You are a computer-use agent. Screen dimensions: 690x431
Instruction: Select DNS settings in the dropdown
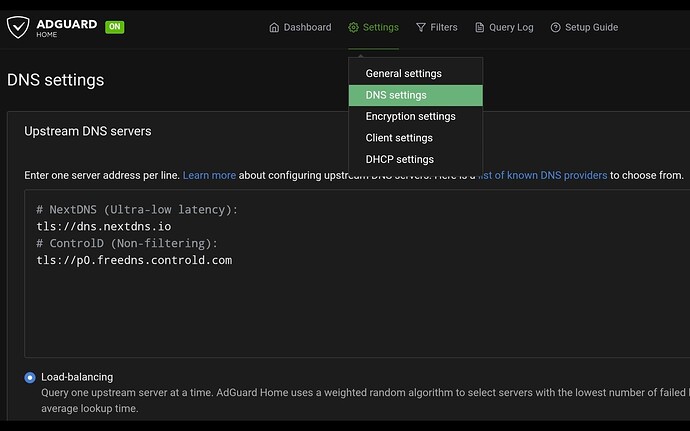click(396, 95)
